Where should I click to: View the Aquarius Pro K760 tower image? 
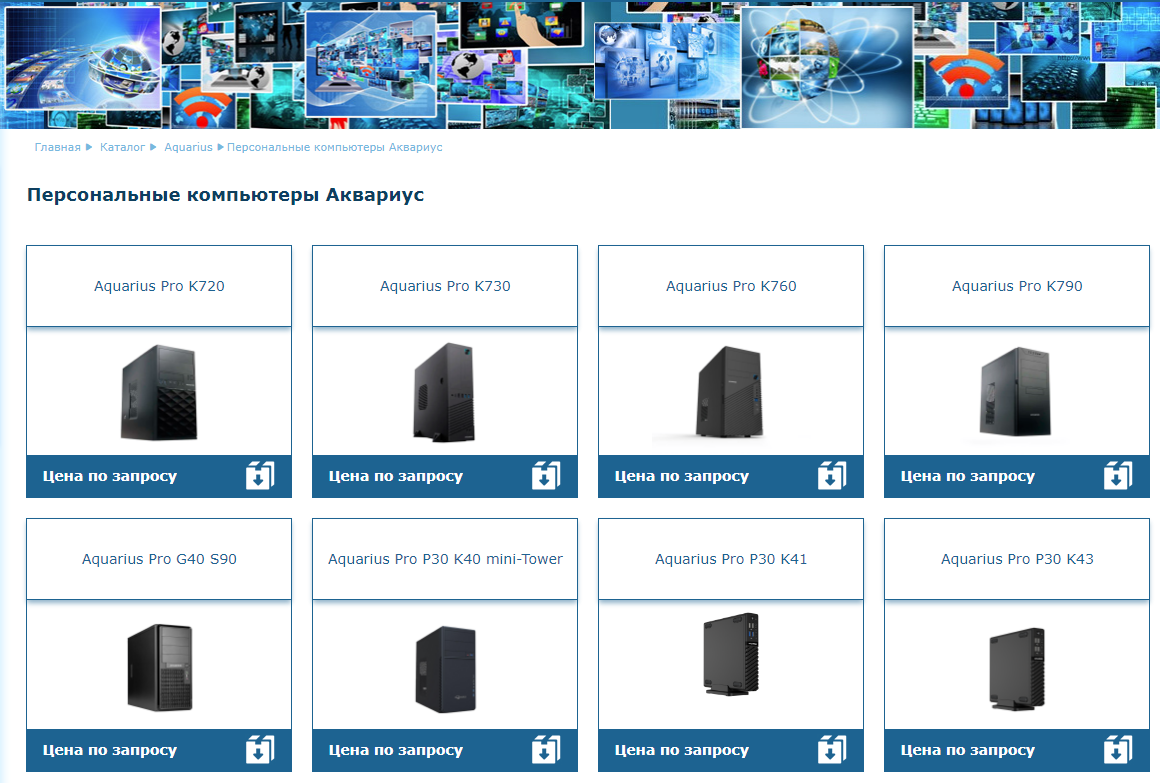730,392
